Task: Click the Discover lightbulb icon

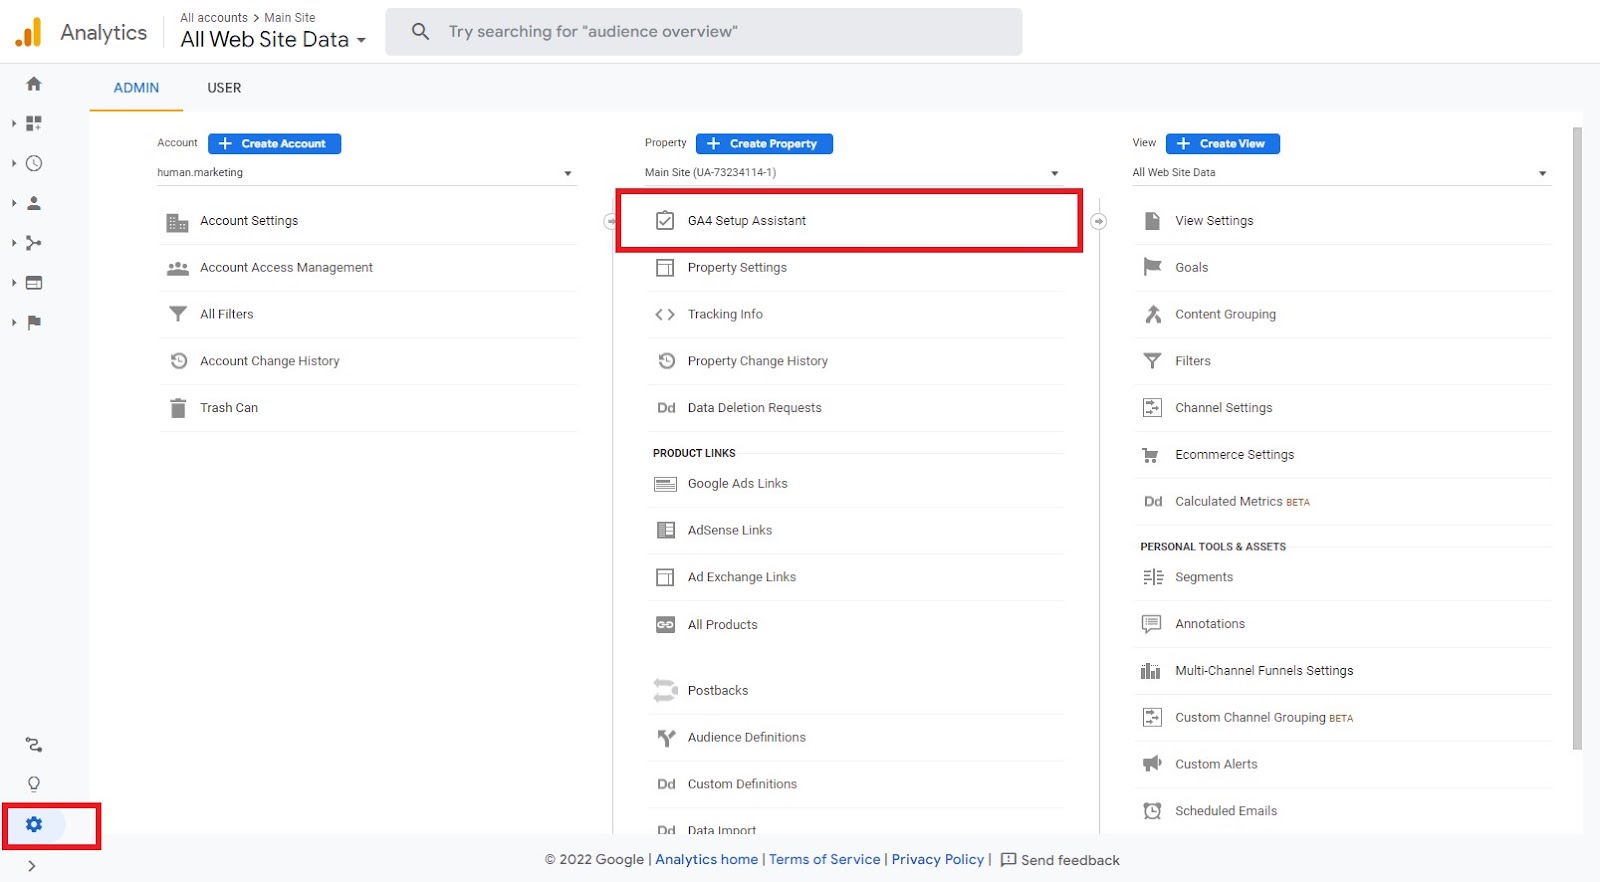Action: pos(34,784)
